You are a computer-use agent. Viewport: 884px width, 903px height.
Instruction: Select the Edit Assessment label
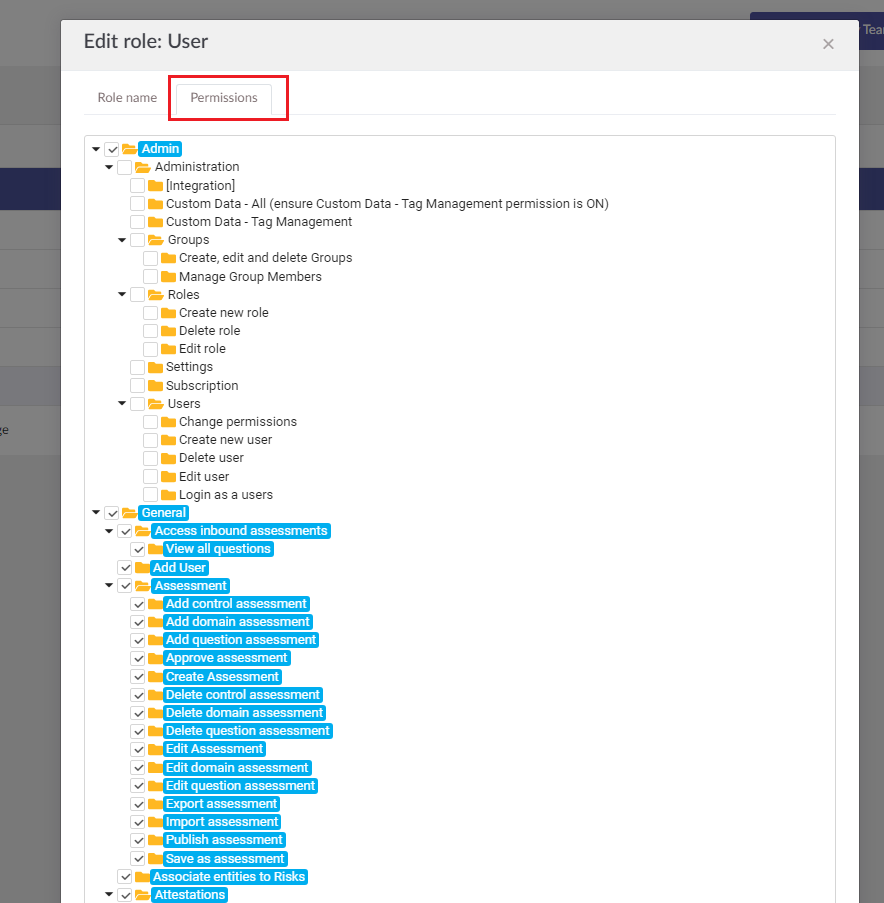(214, 749)
